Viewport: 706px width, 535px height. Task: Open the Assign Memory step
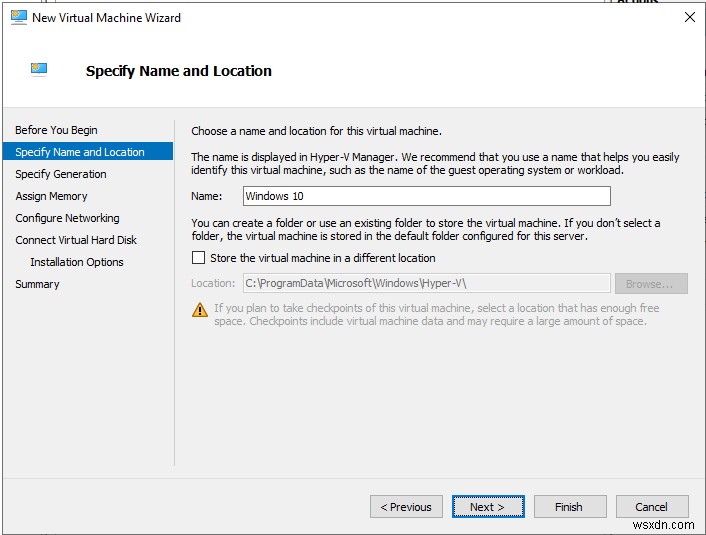coord(51,196)
